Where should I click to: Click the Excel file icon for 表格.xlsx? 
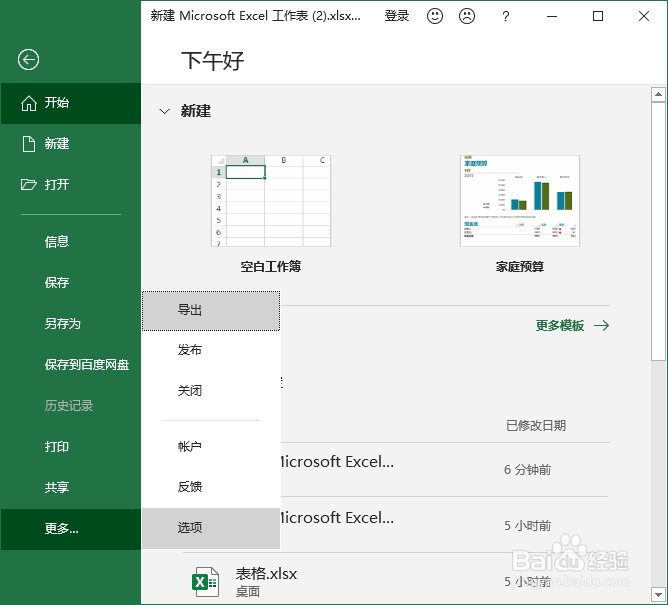205,581
